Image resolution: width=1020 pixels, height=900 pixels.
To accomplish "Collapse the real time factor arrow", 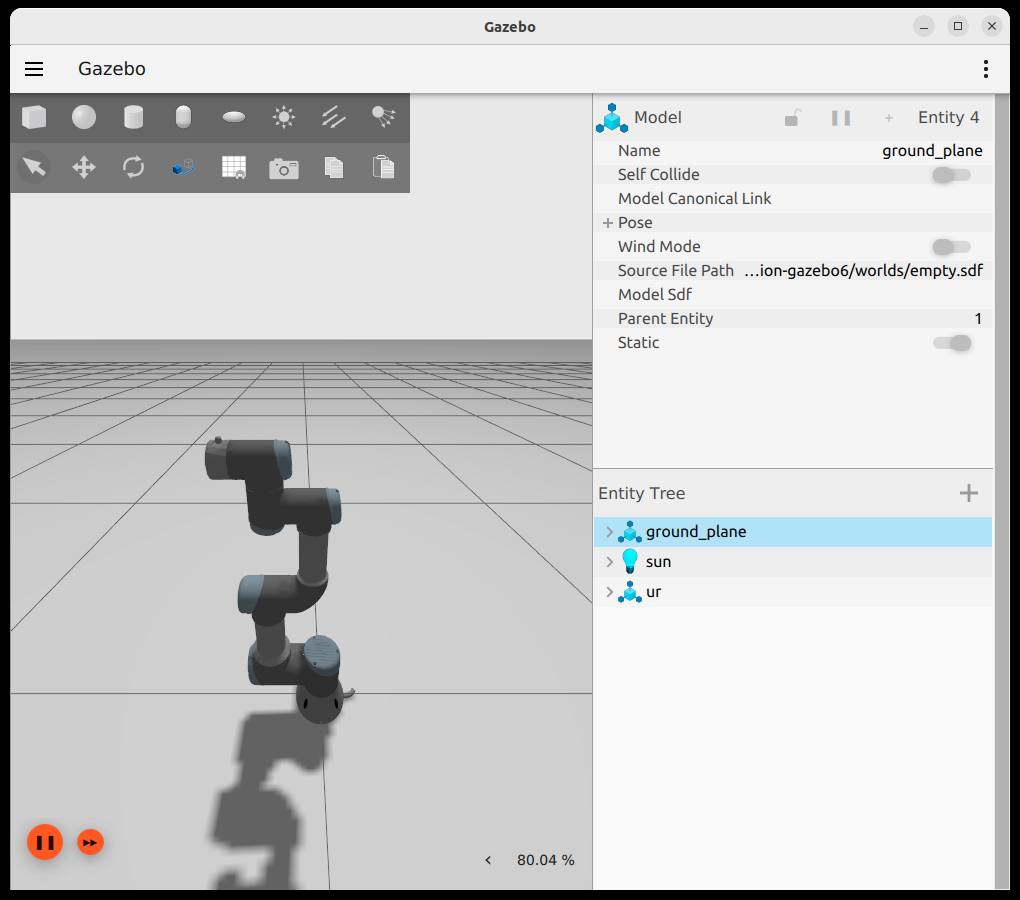I will click(488, 860).
